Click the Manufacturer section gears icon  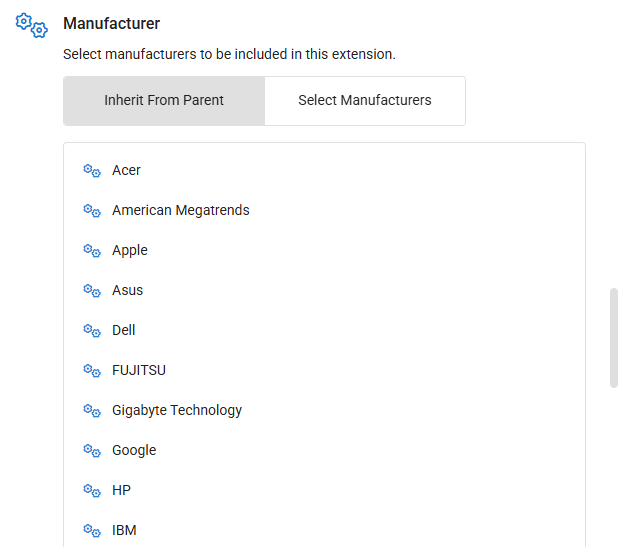click(32, 26)
